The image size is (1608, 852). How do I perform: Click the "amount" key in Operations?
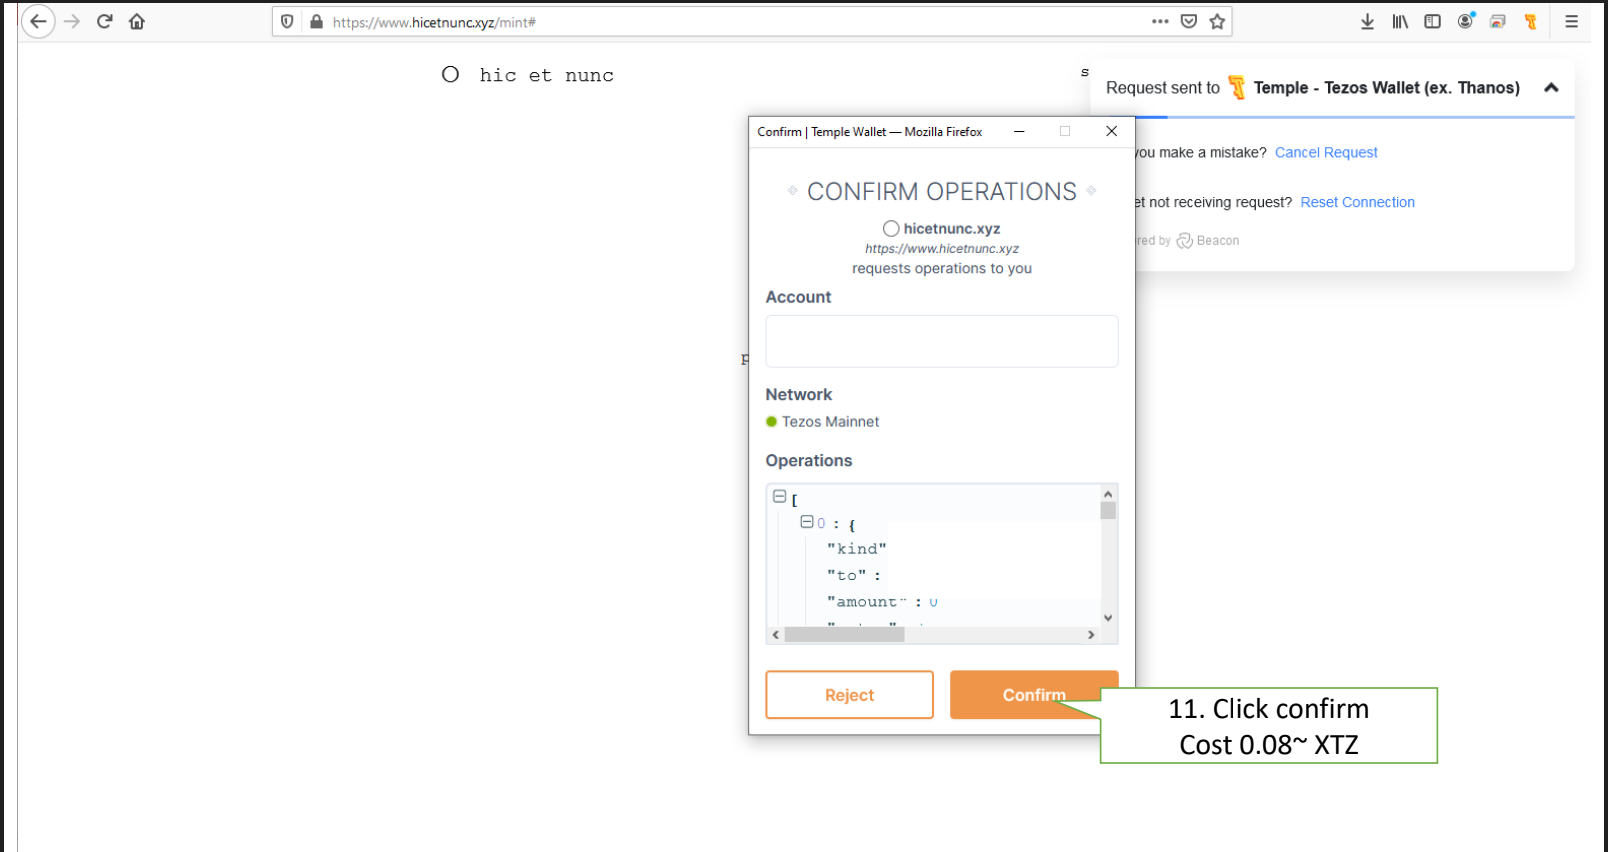pyautogui.click(x=866, y=601)
